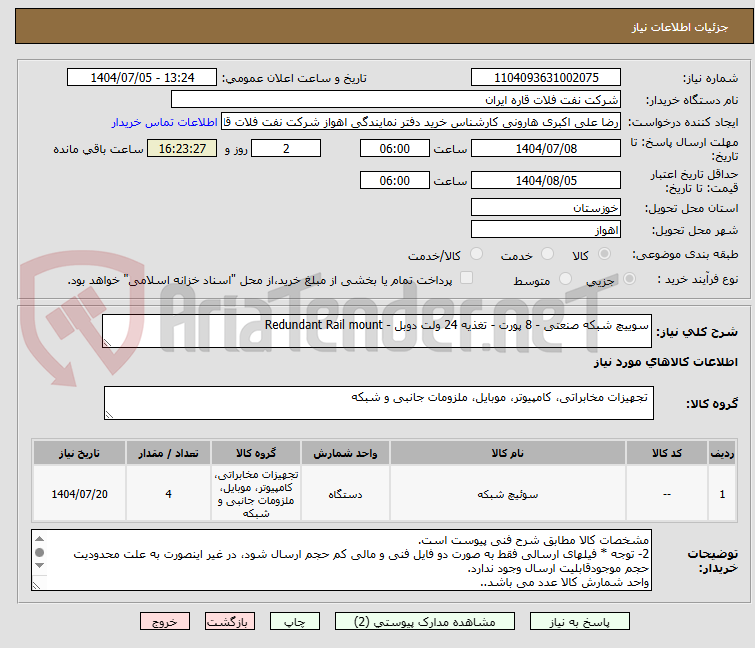The image size is (755, 648).
Task: Click the remaining days field showing 2
Action: [x=286, y=148]
